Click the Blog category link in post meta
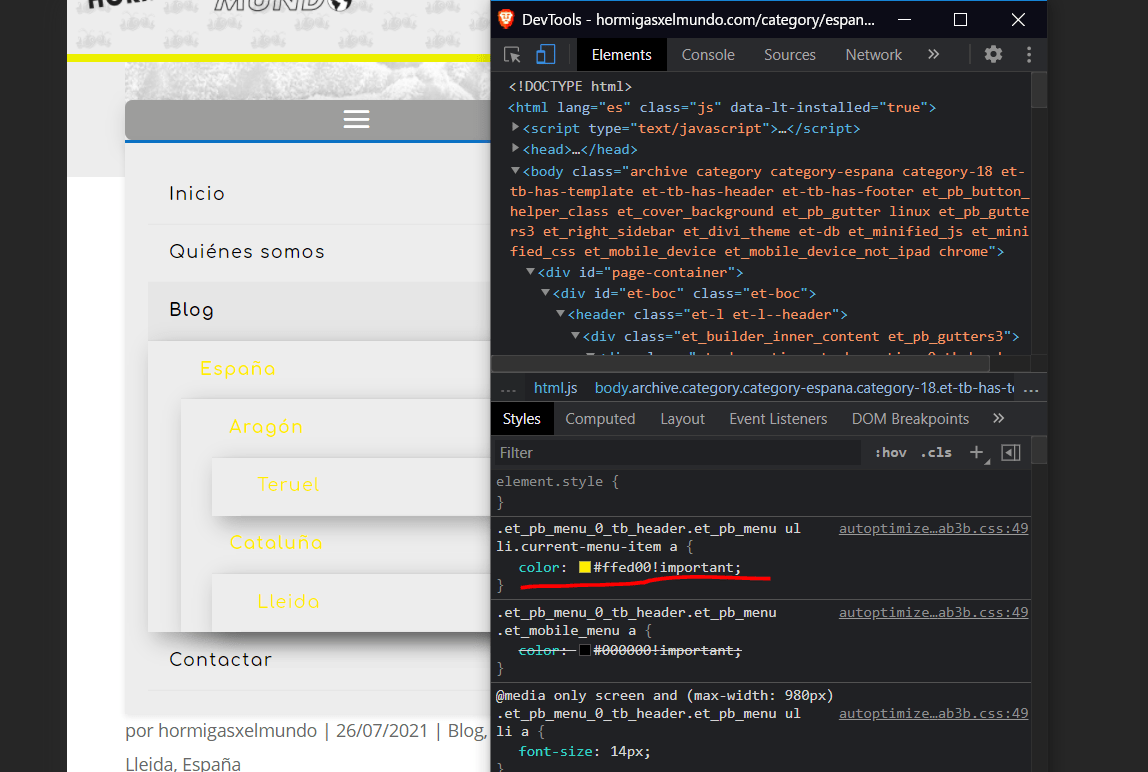Image resolution: width=1148 pixels, height=772 pixels. [x=464, y=730]
